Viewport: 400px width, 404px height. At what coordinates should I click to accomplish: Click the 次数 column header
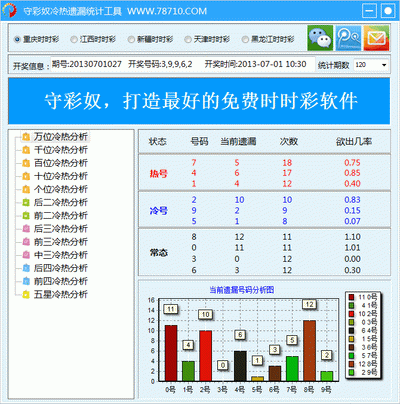click(289, 142)
